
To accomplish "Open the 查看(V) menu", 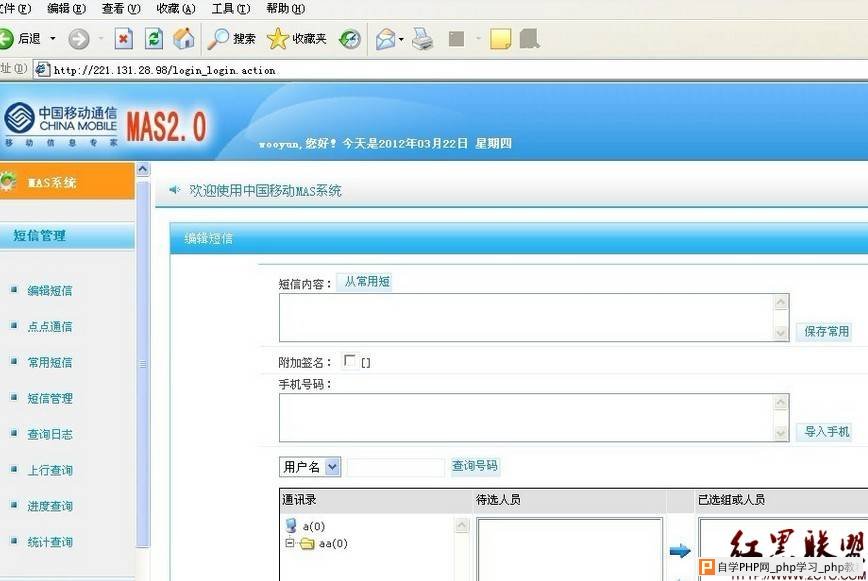I will click(121, 8).
